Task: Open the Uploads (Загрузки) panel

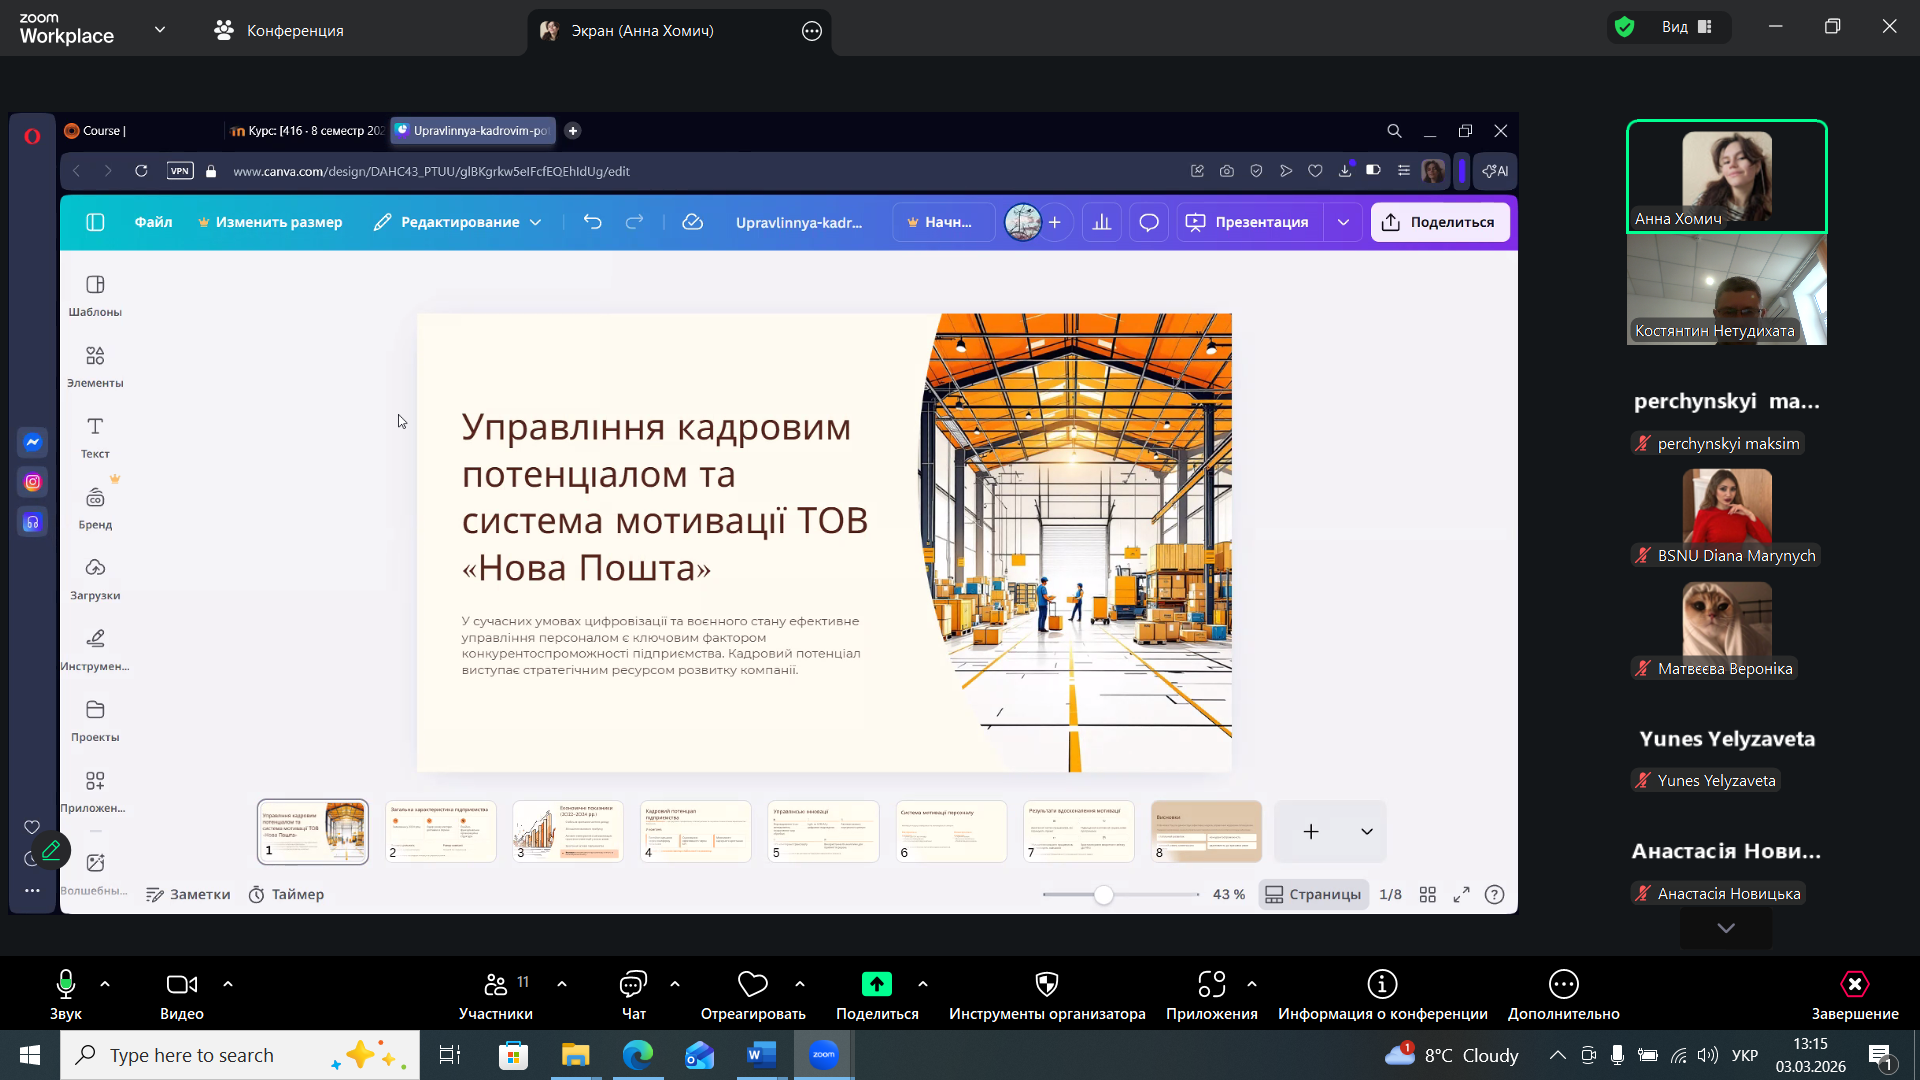Action: tap(95, 578)
